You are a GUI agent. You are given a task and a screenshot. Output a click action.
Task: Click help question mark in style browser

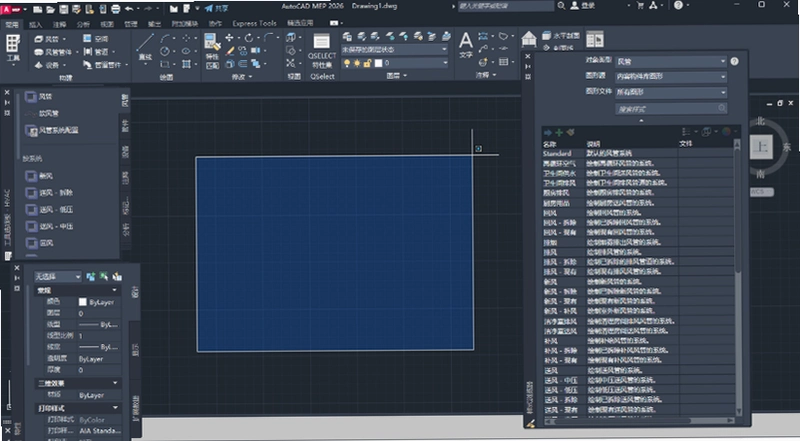[734, 61]
